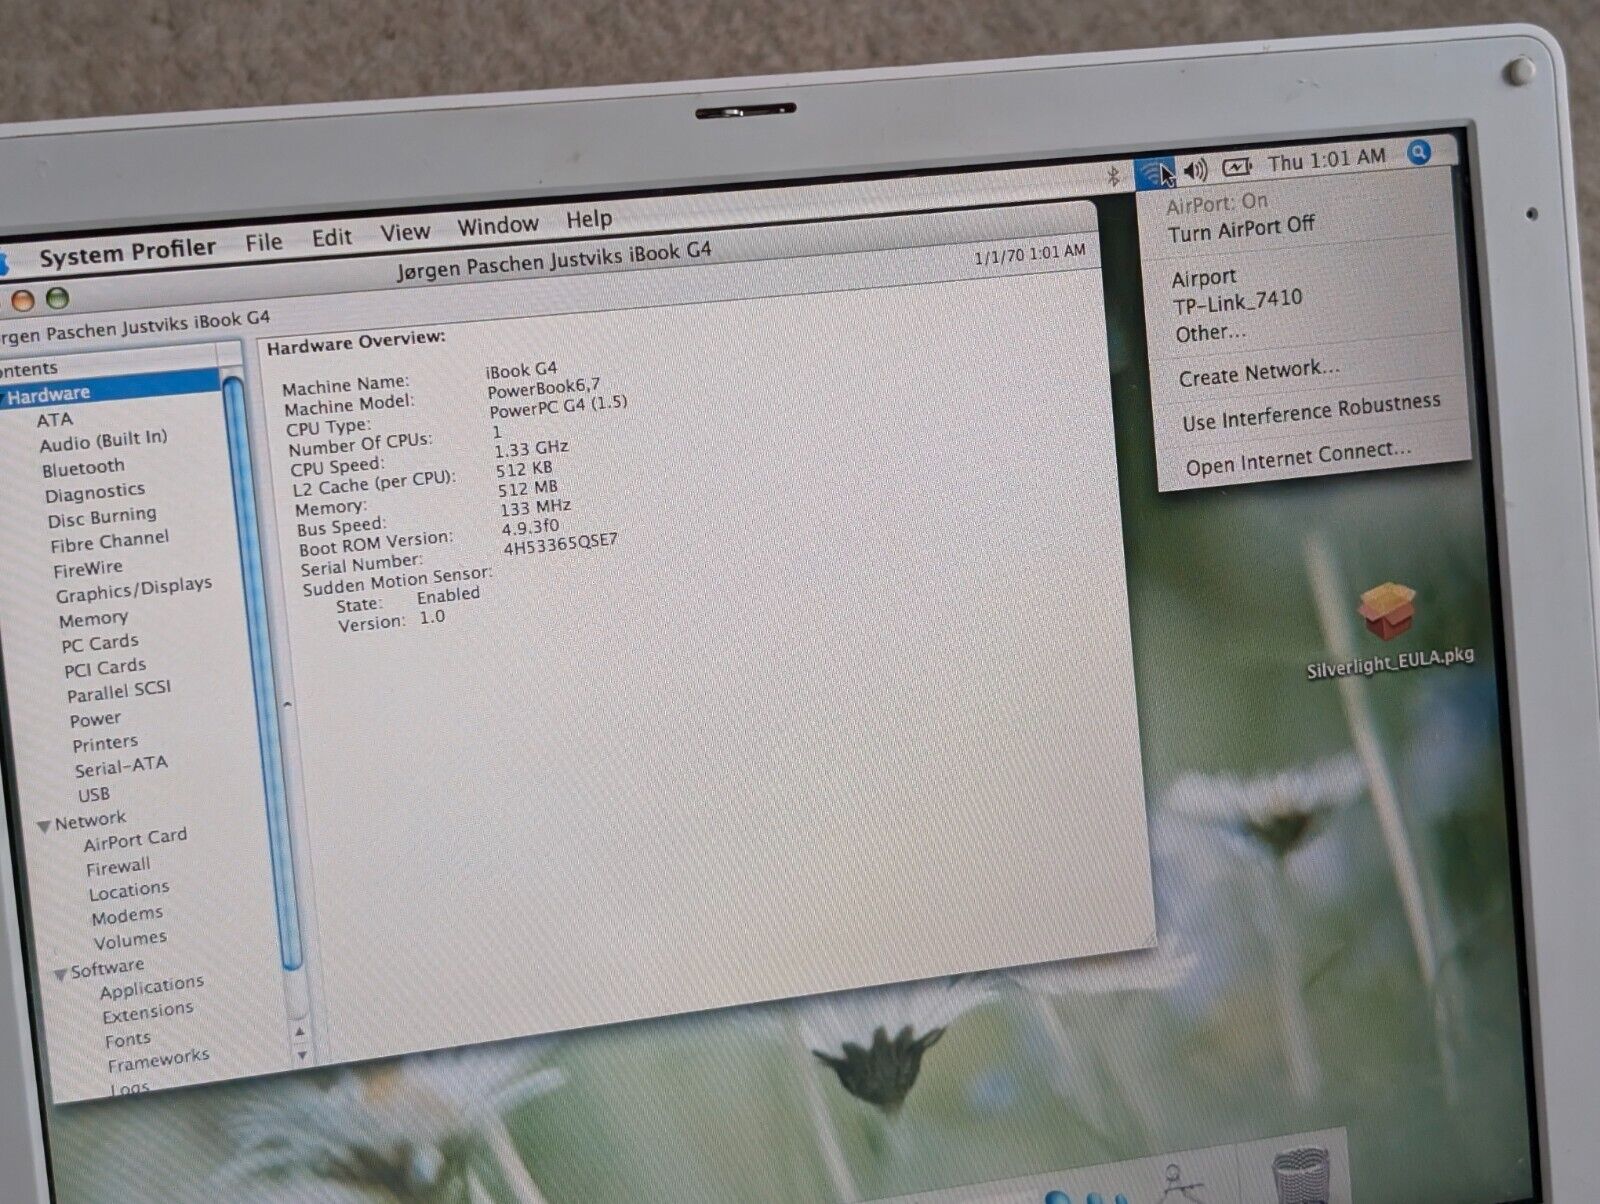Select Frameworks under Software
Viewport: 1600px width, 1204px height.
click(x=158, y=1060)
